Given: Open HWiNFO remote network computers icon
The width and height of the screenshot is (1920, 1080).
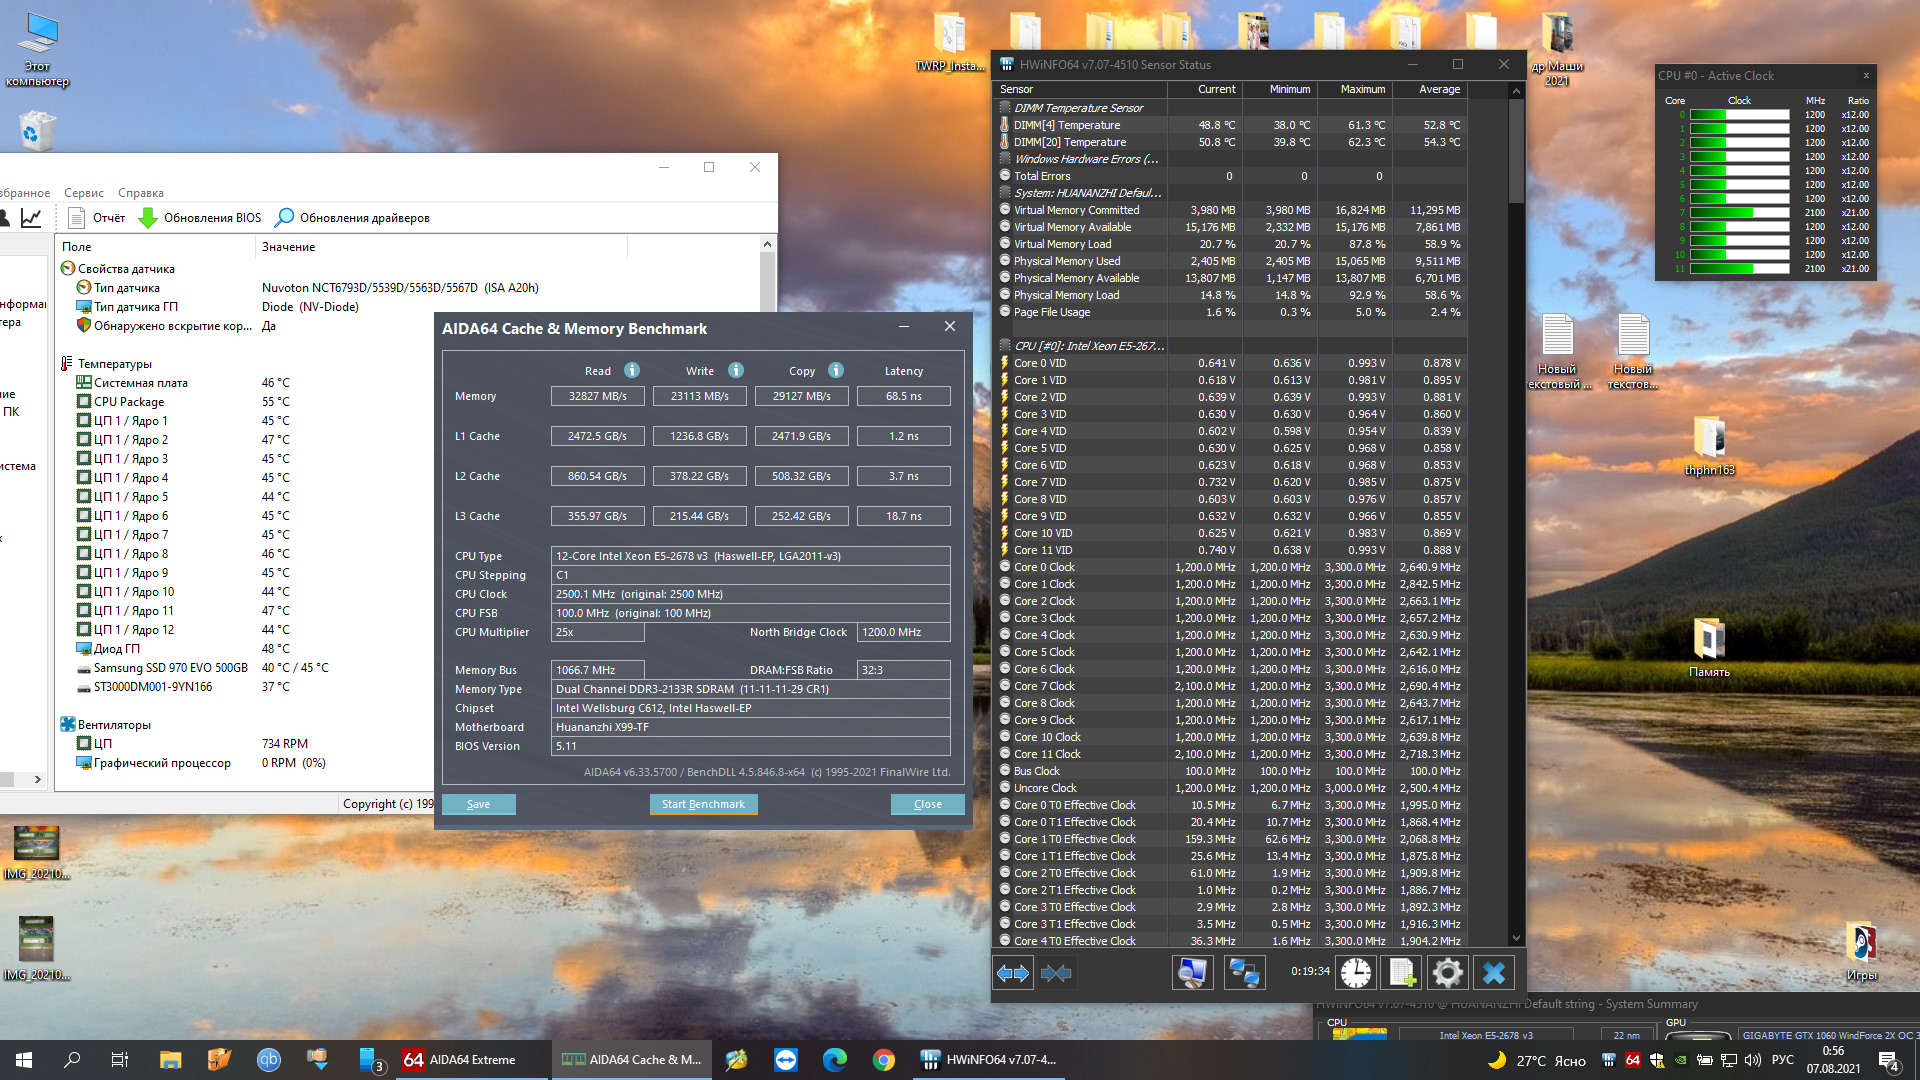Looking at the screenshot, I should pyautogui.click(x=1244, y=972).
